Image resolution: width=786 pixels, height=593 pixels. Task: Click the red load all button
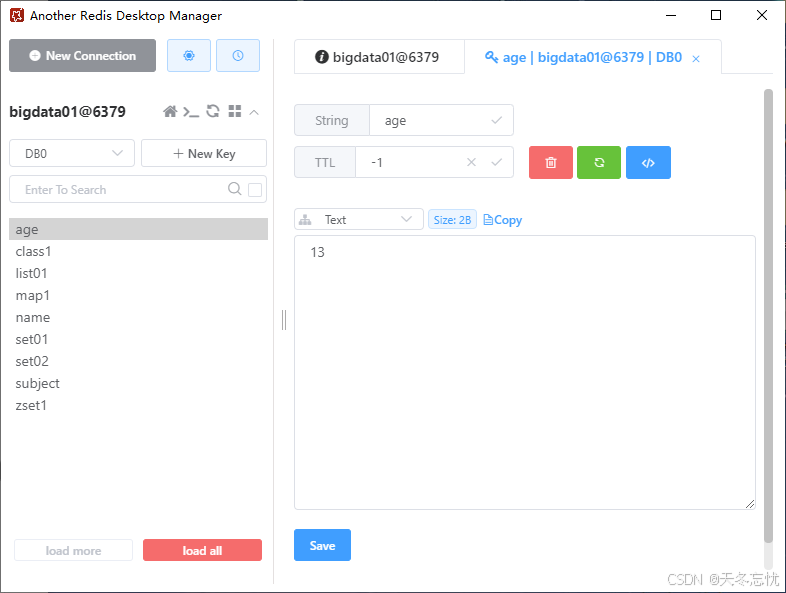coord(202,550)
